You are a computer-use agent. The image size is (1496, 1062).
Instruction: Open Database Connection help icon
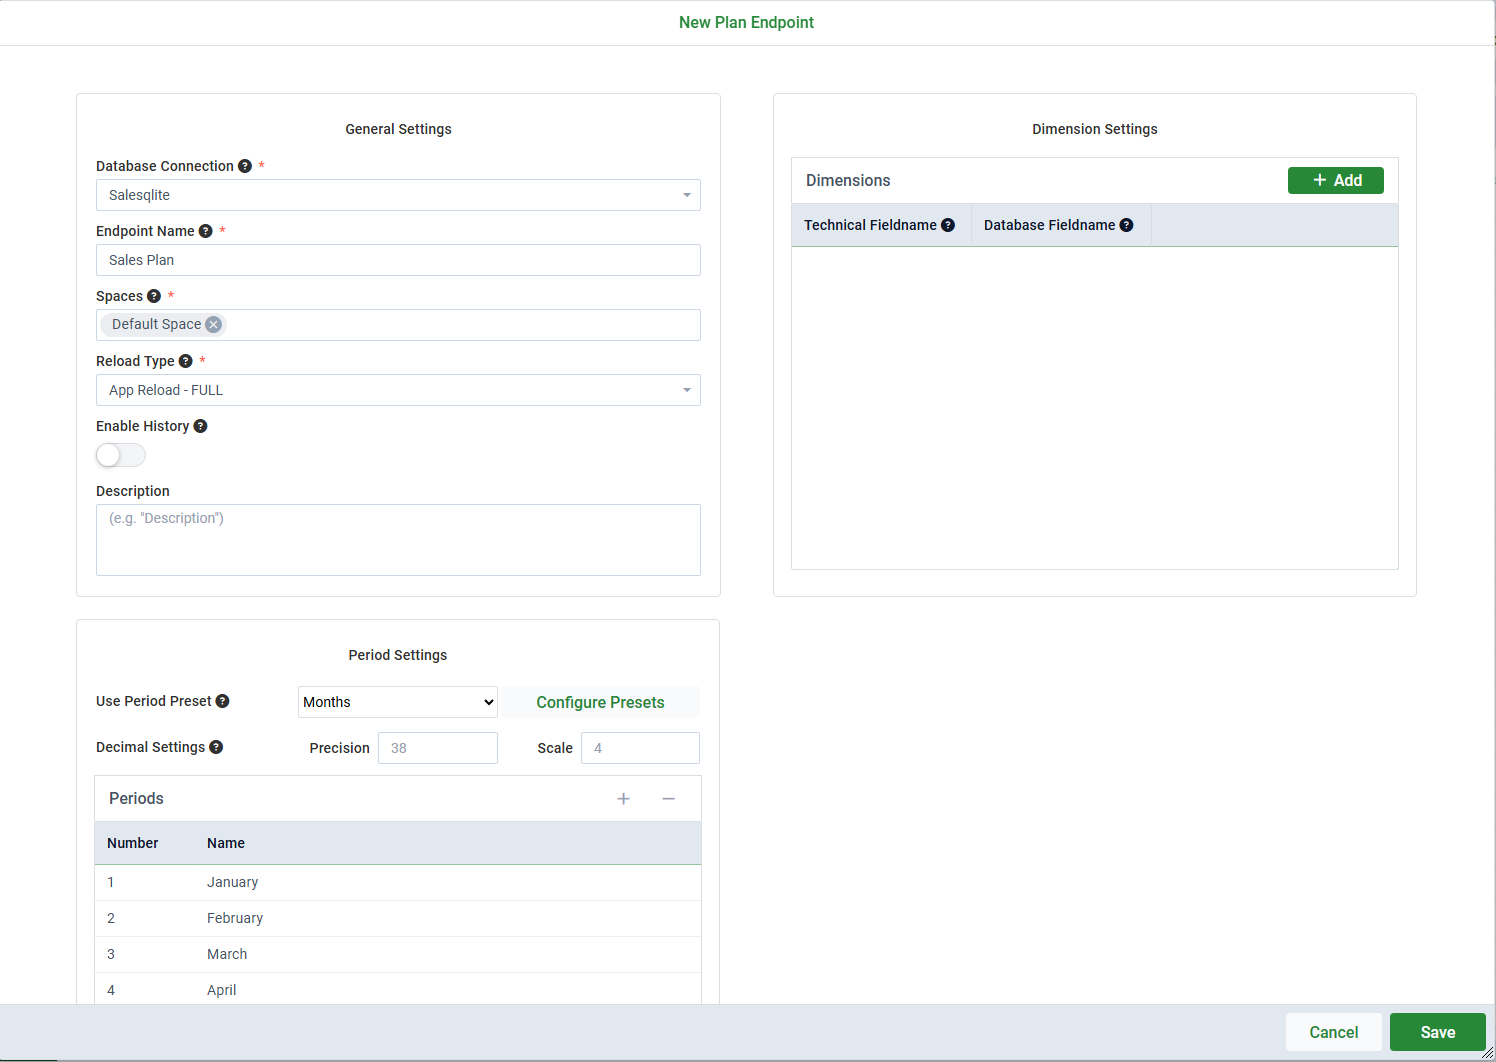245,166
